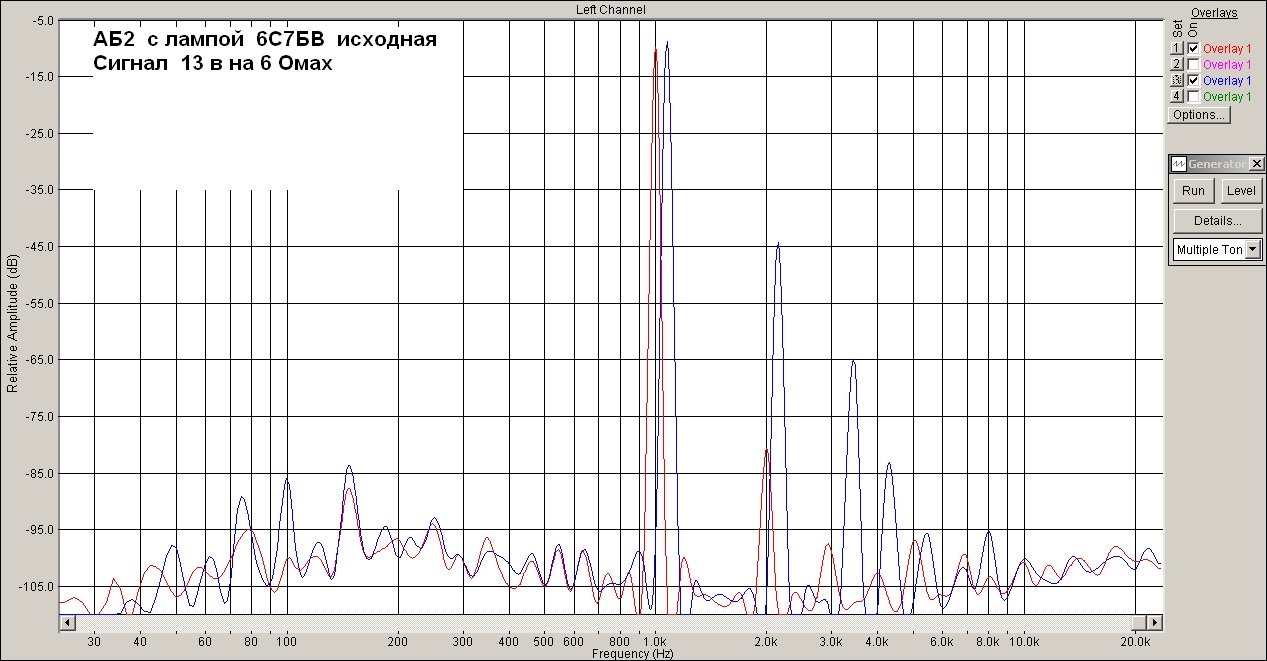The image size is (1267, 661).
Task: Click the Frequency (Hz) axis label
Action: pos(632,654)
